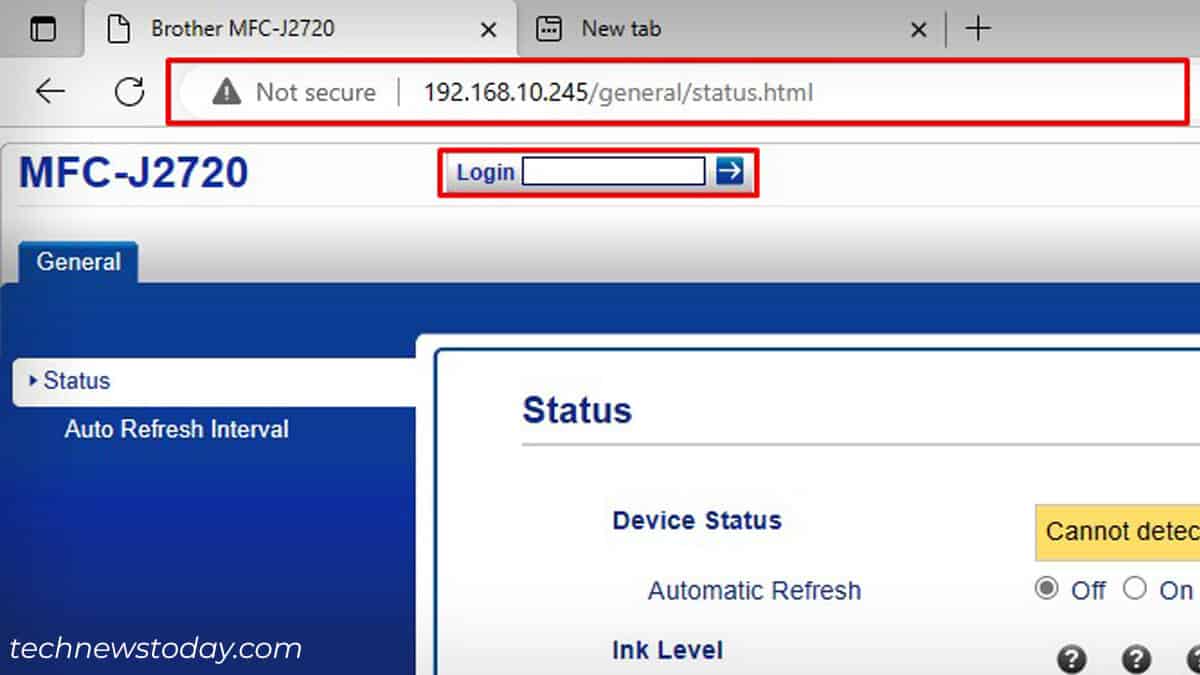Click the MFC-J2720 model title
1200x675 pixels.
(x=133, y=173)
